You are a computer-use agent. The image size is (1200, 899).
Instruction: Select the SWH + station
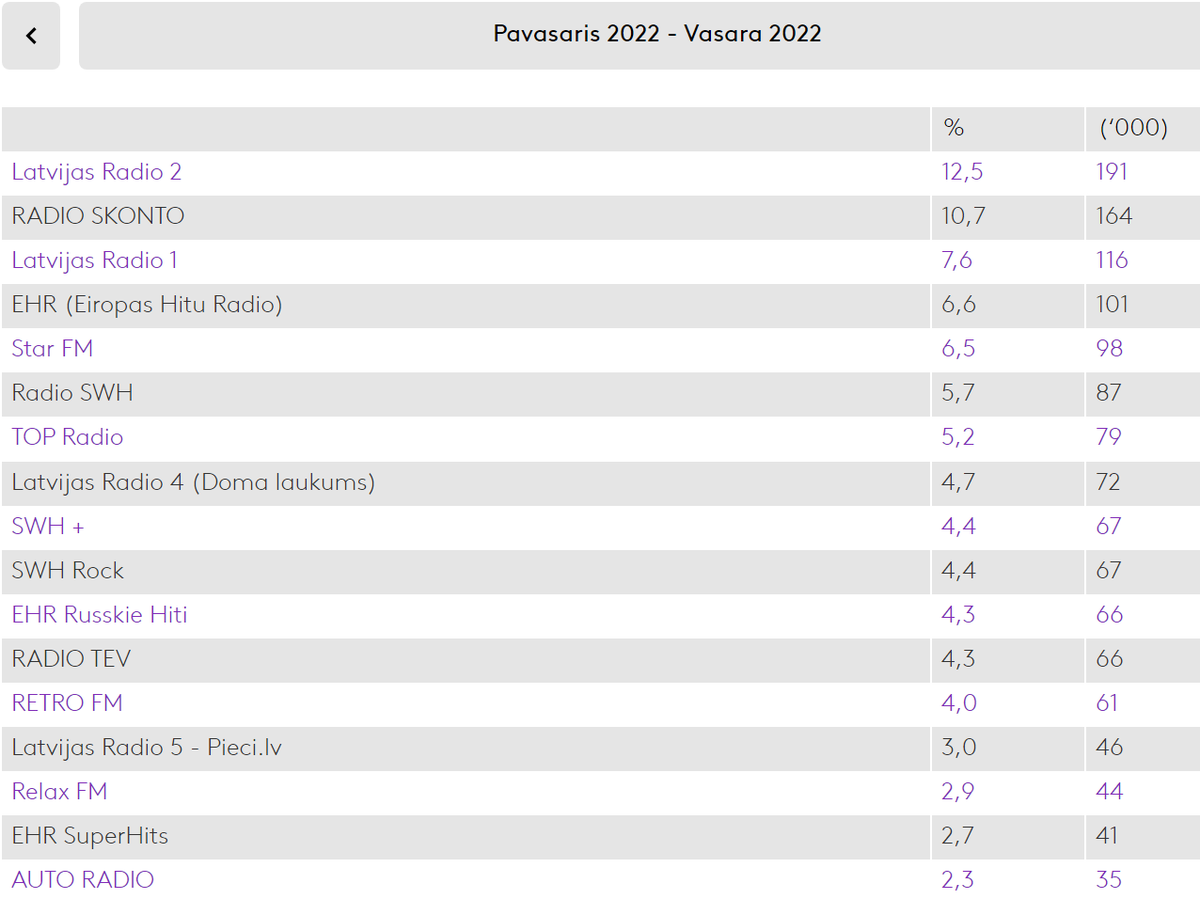click(48, 526)
